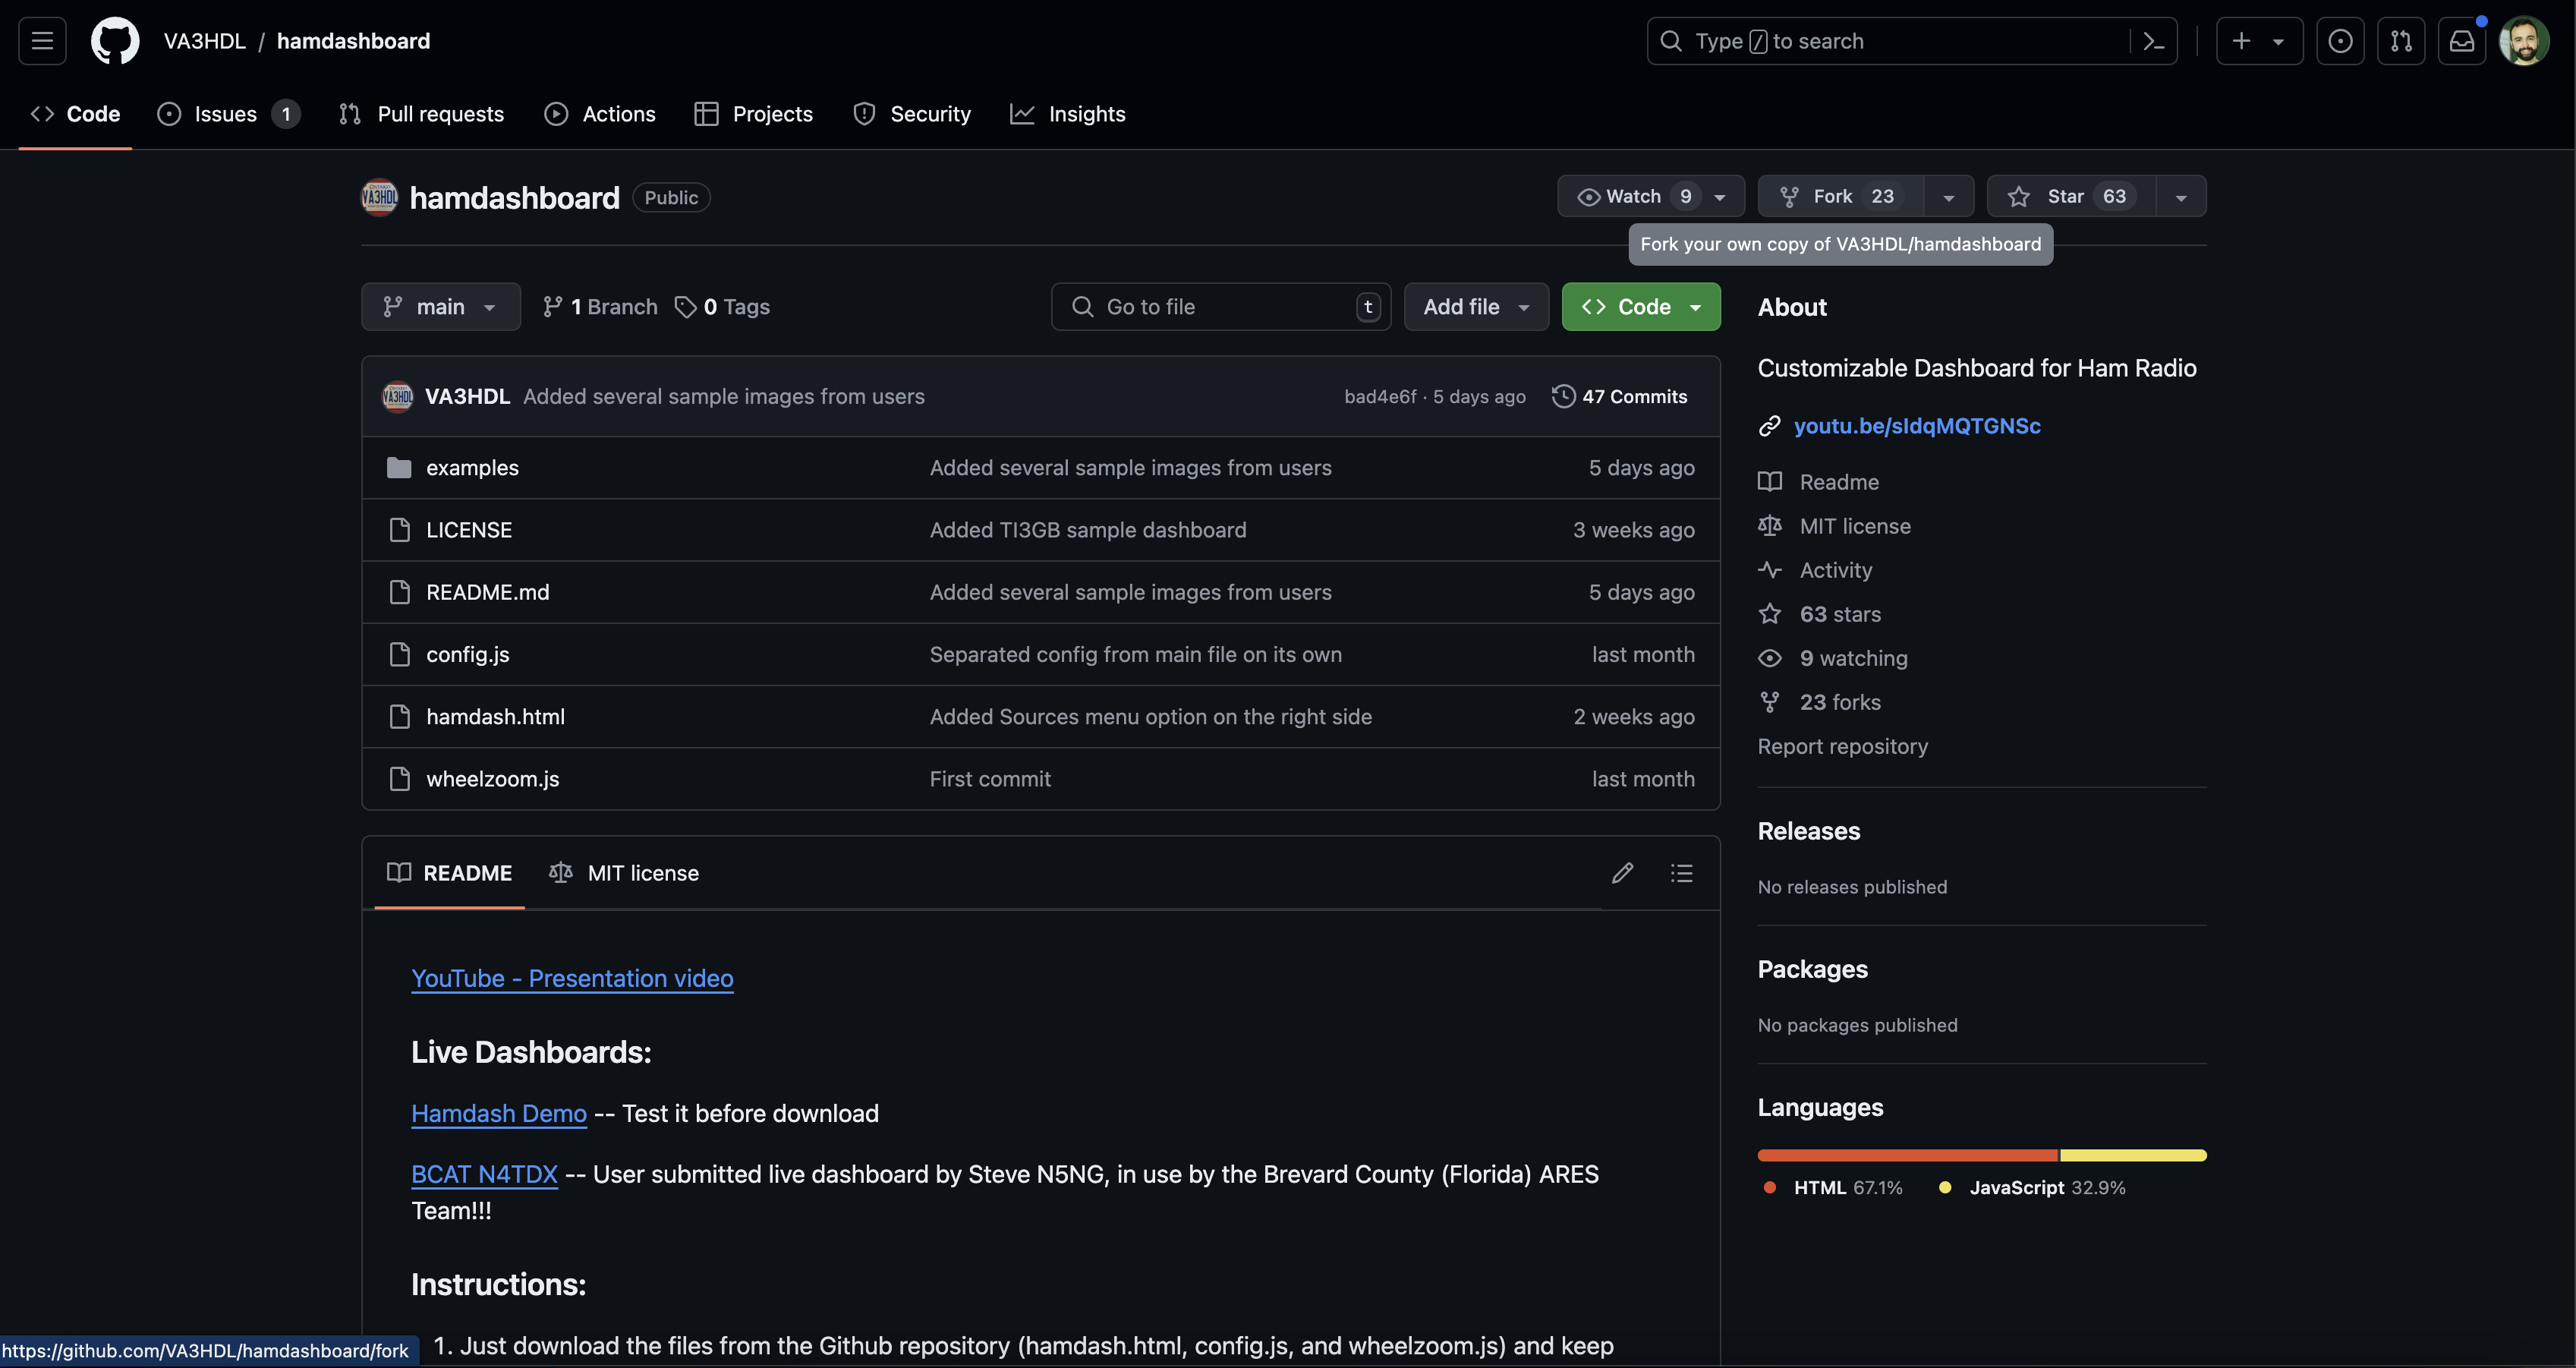Open the Insights tab

click(x=1068, y=113)
